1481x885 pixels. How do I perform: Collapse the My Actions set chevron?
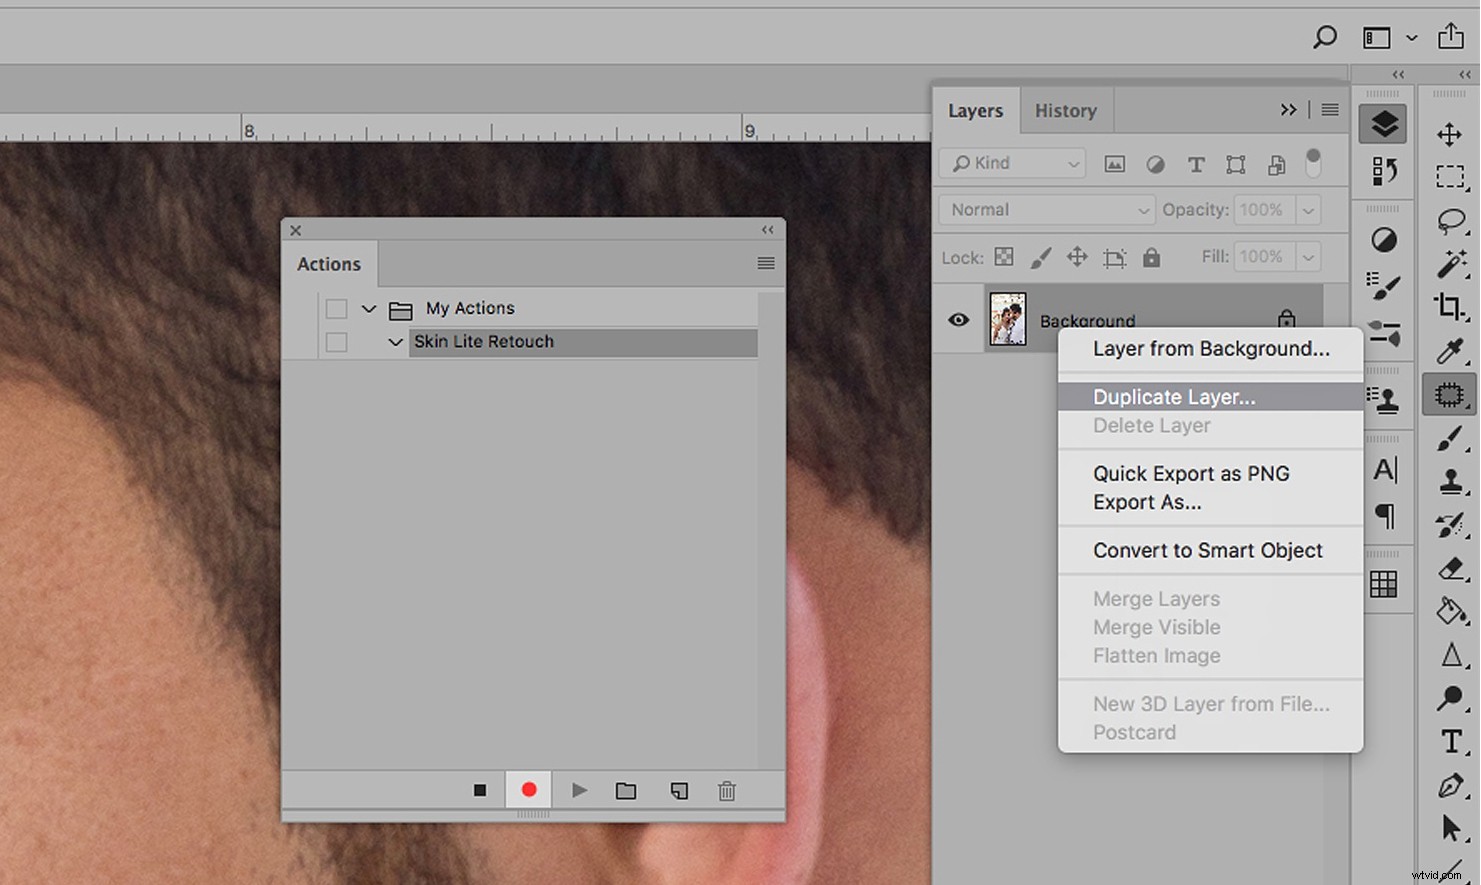369,309
